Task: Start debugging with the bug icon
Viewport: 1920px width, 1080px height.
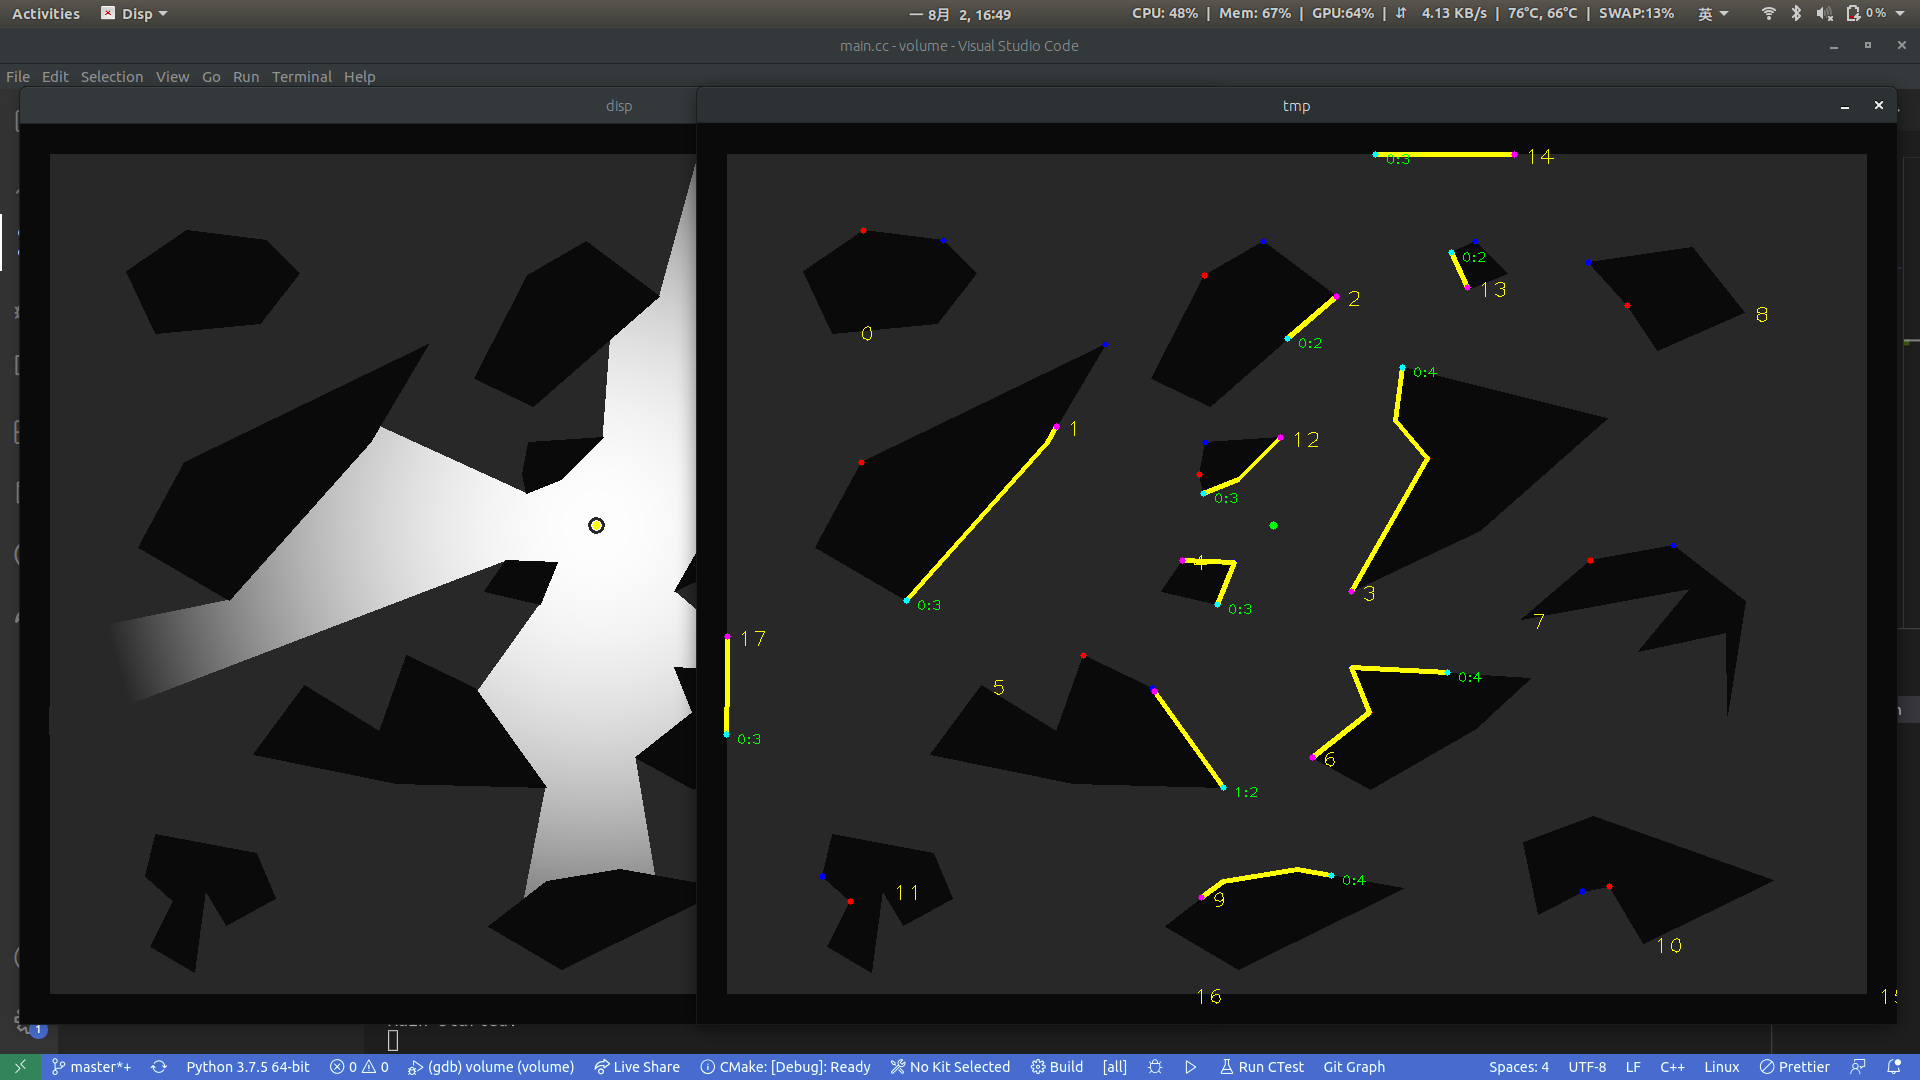Action: (1155, 1067)
